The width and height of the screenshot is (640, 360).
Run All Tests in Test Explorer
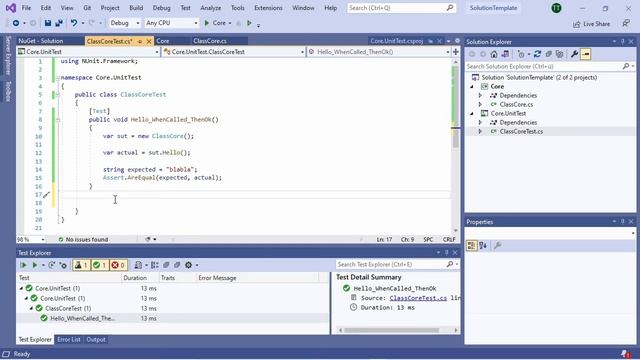coord(23,265)
